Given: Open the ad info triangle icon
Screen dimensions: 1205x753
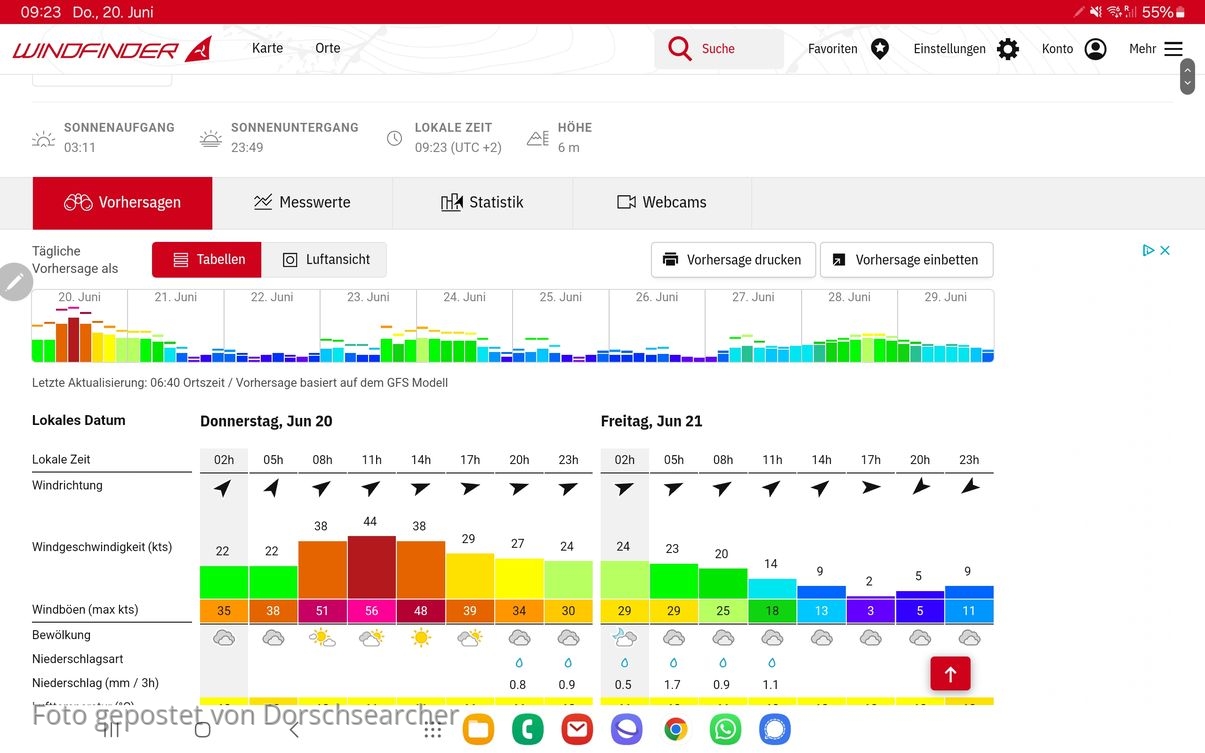Looking at the screenshot, I should click(1148, 251).
